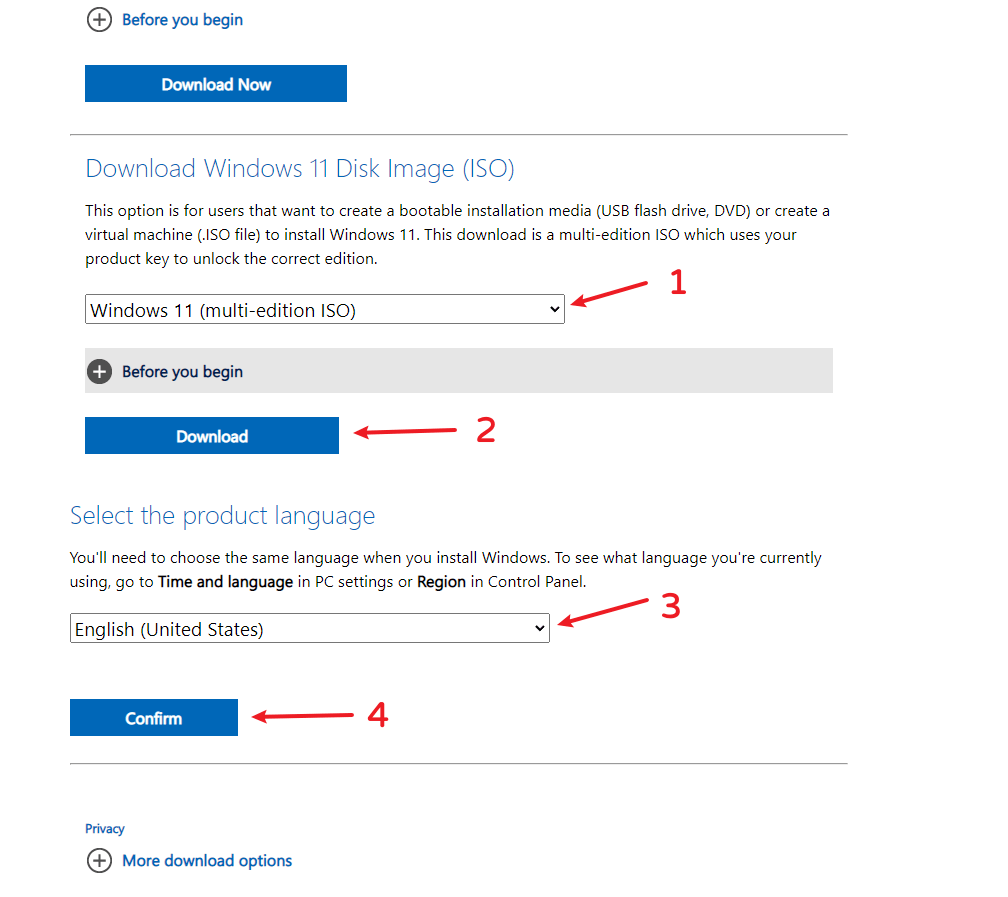
Task: Click the bold Time and language text
Action: coord(226,582)
